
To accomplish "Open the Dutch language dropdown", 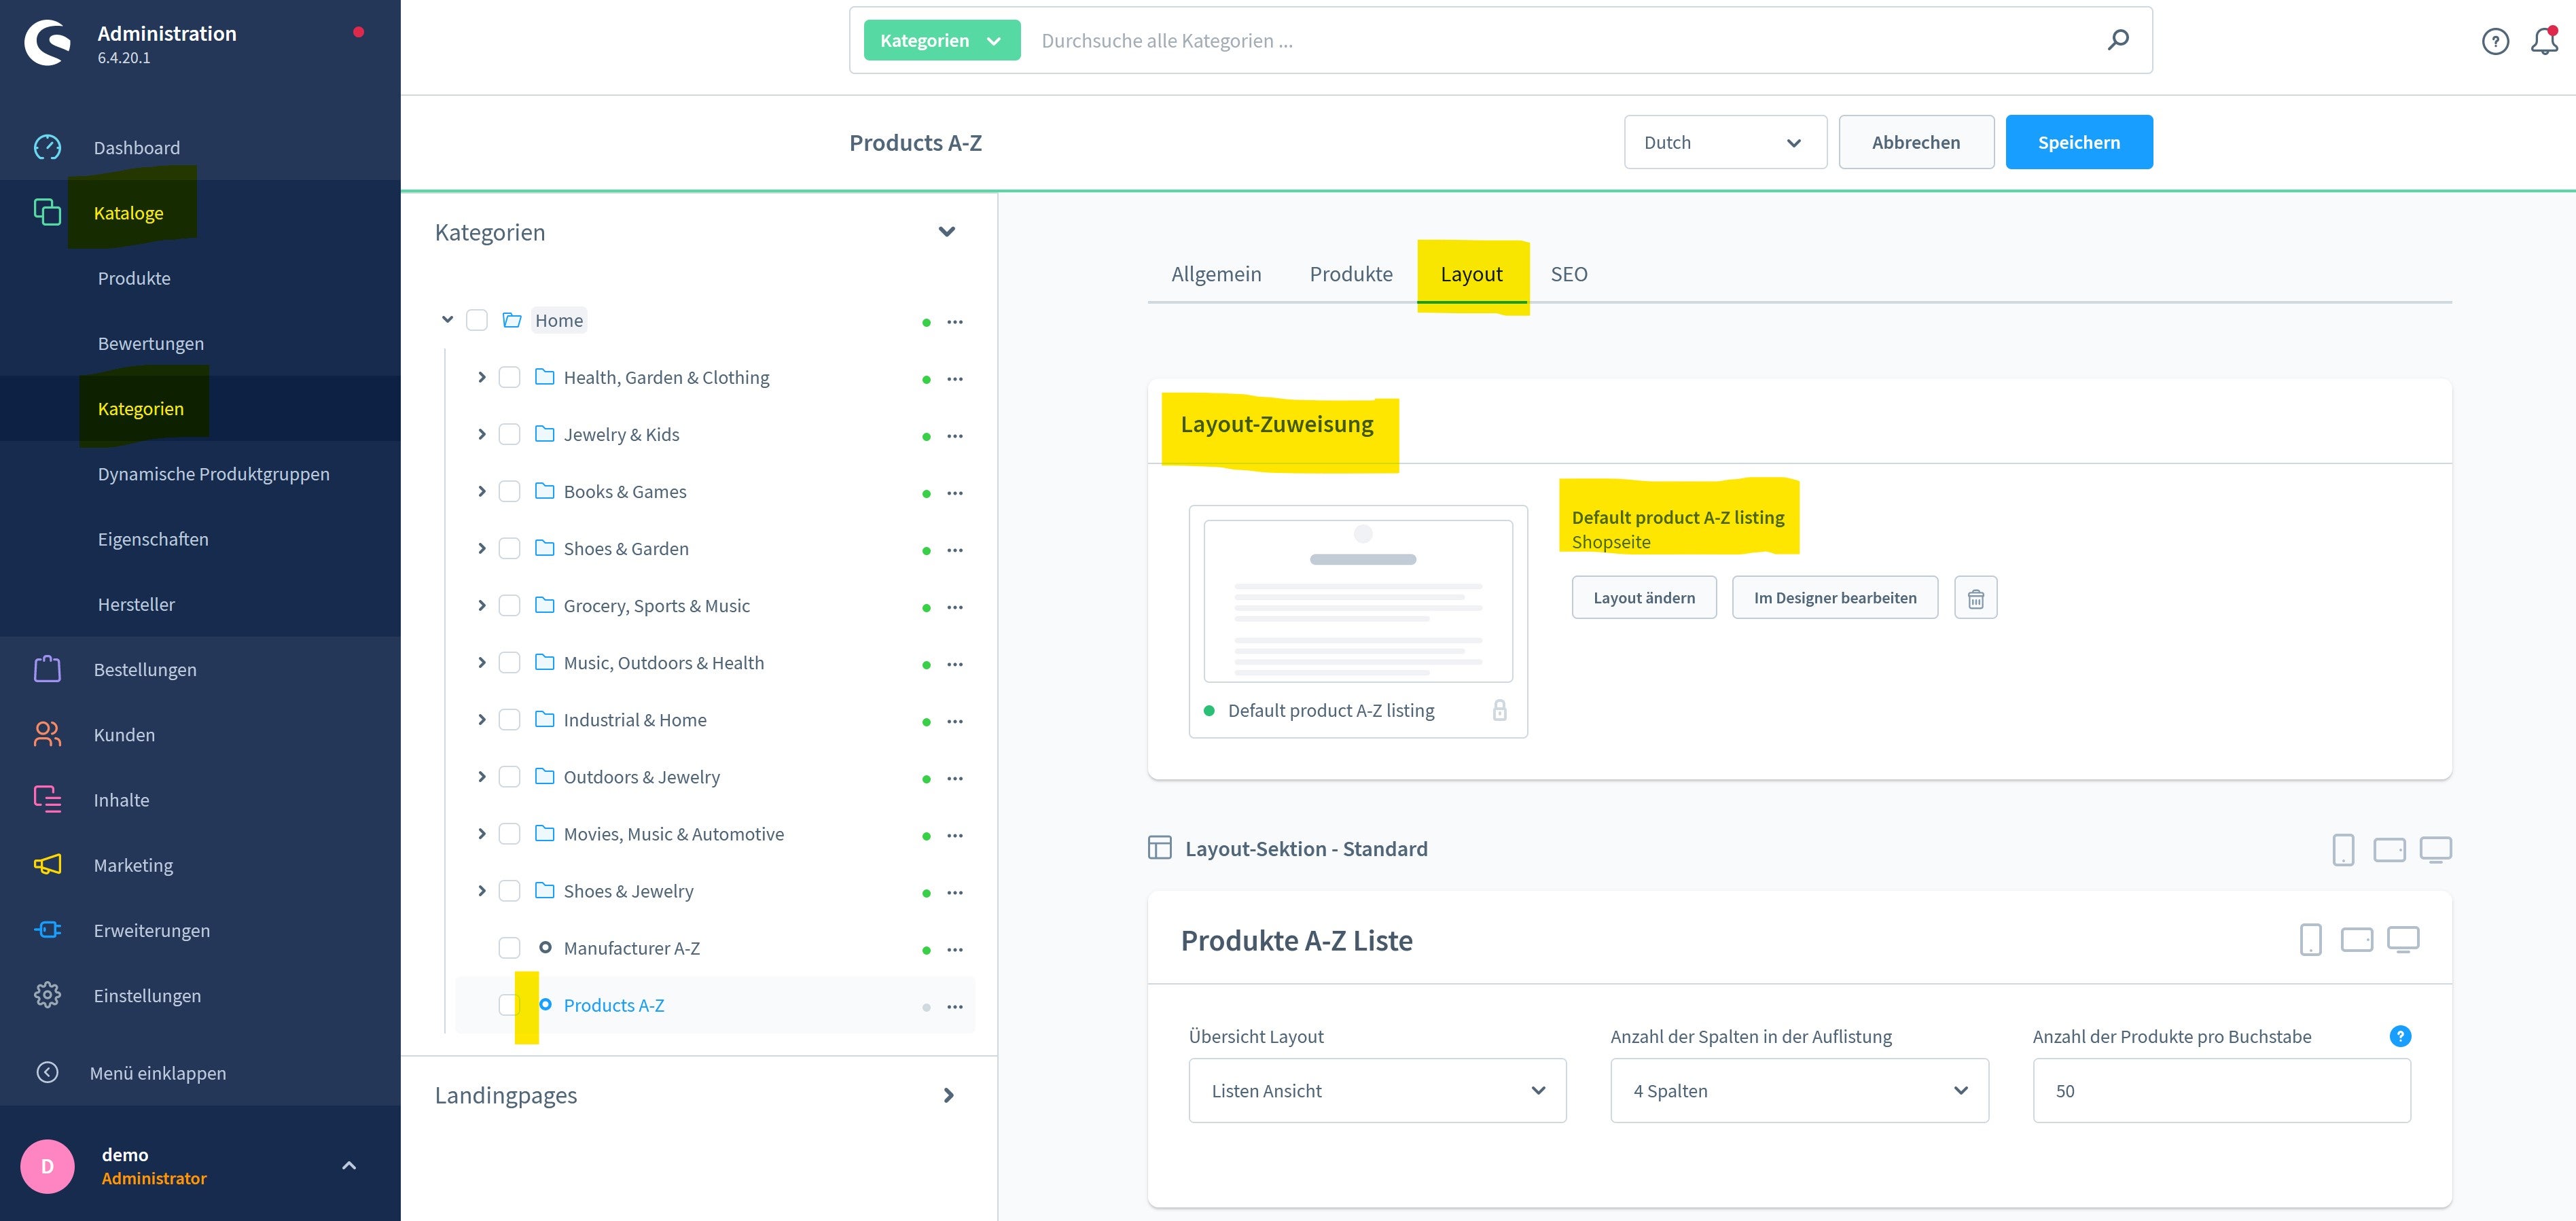I will pyautogui.click(x=1725, y=142).
